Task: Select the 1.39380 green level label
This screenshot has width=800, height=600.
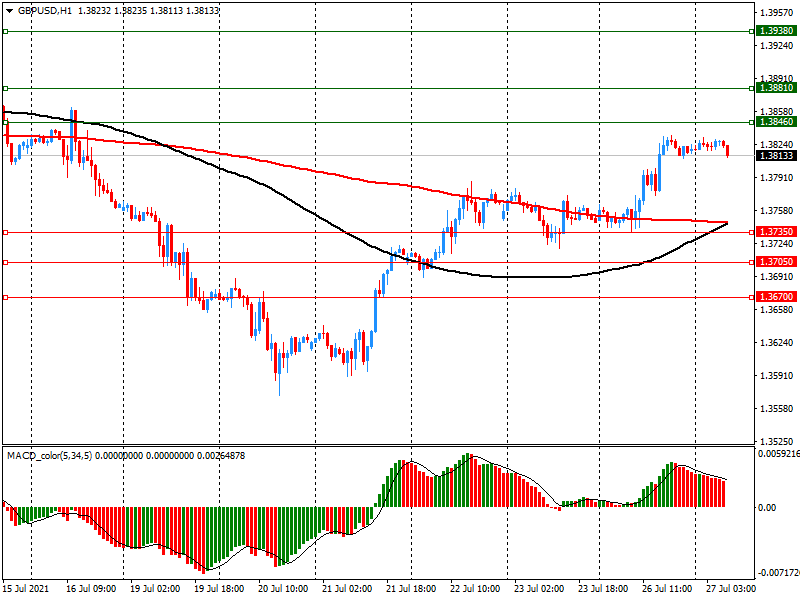Action: click(x=776, y=31)
